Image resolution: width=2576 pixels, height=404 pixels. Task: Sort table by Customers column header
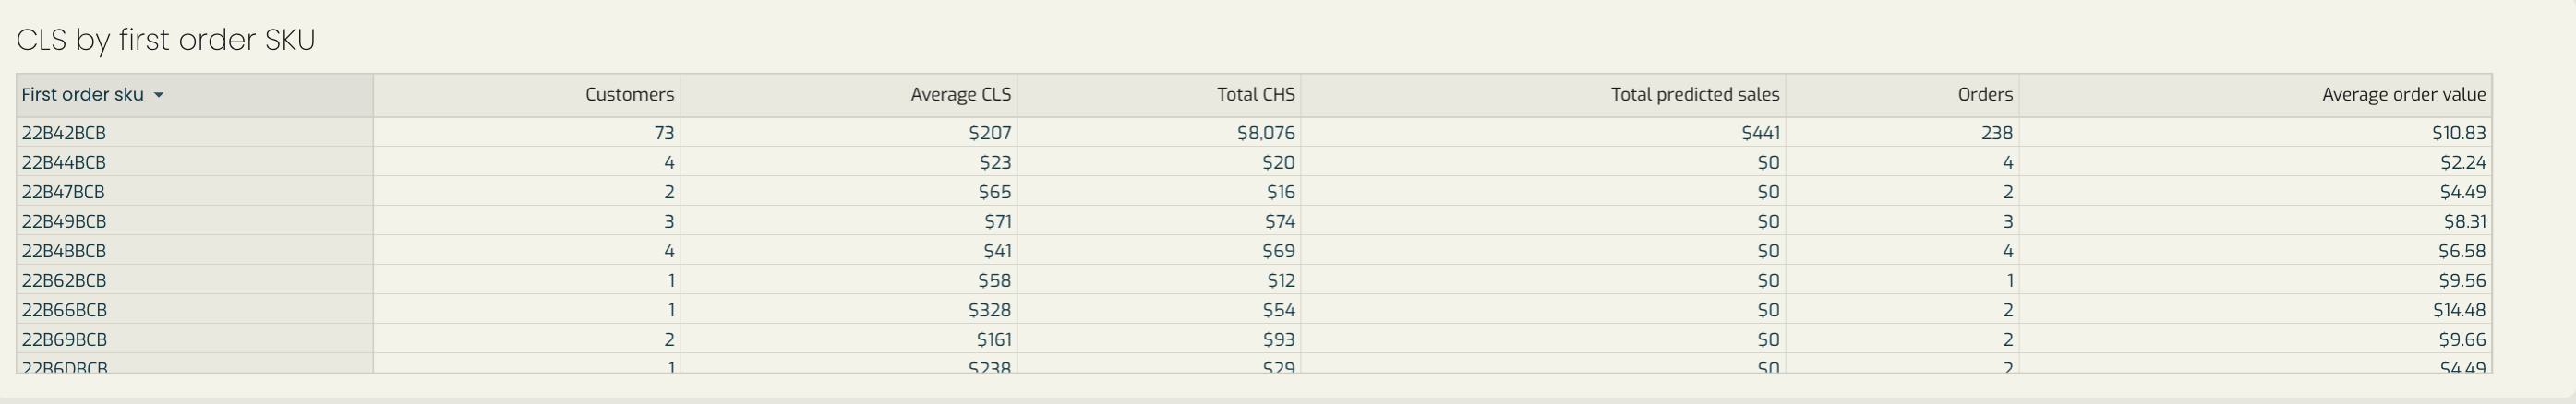(527, 95)
